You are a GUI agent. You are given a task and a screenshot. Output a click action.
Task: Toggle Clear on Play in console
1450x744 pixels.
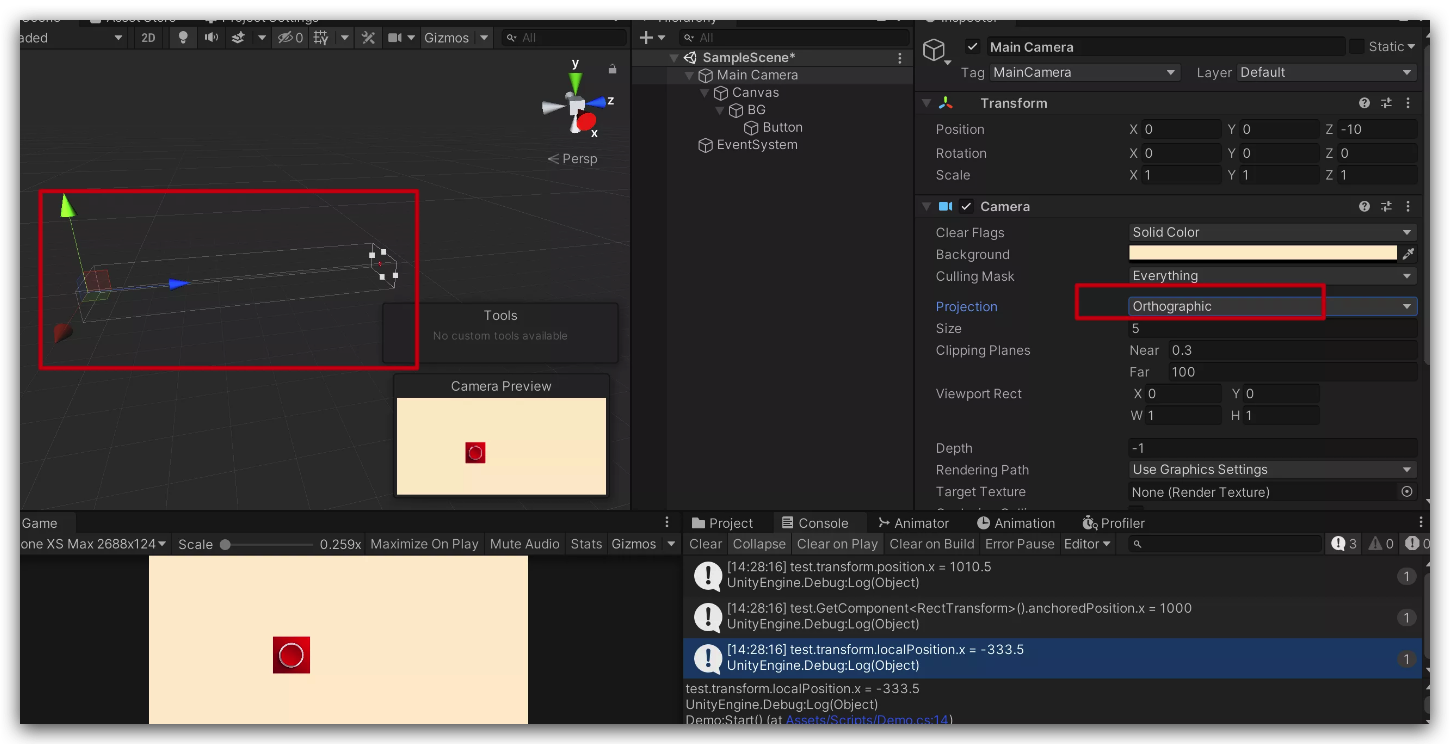point(837,544)
